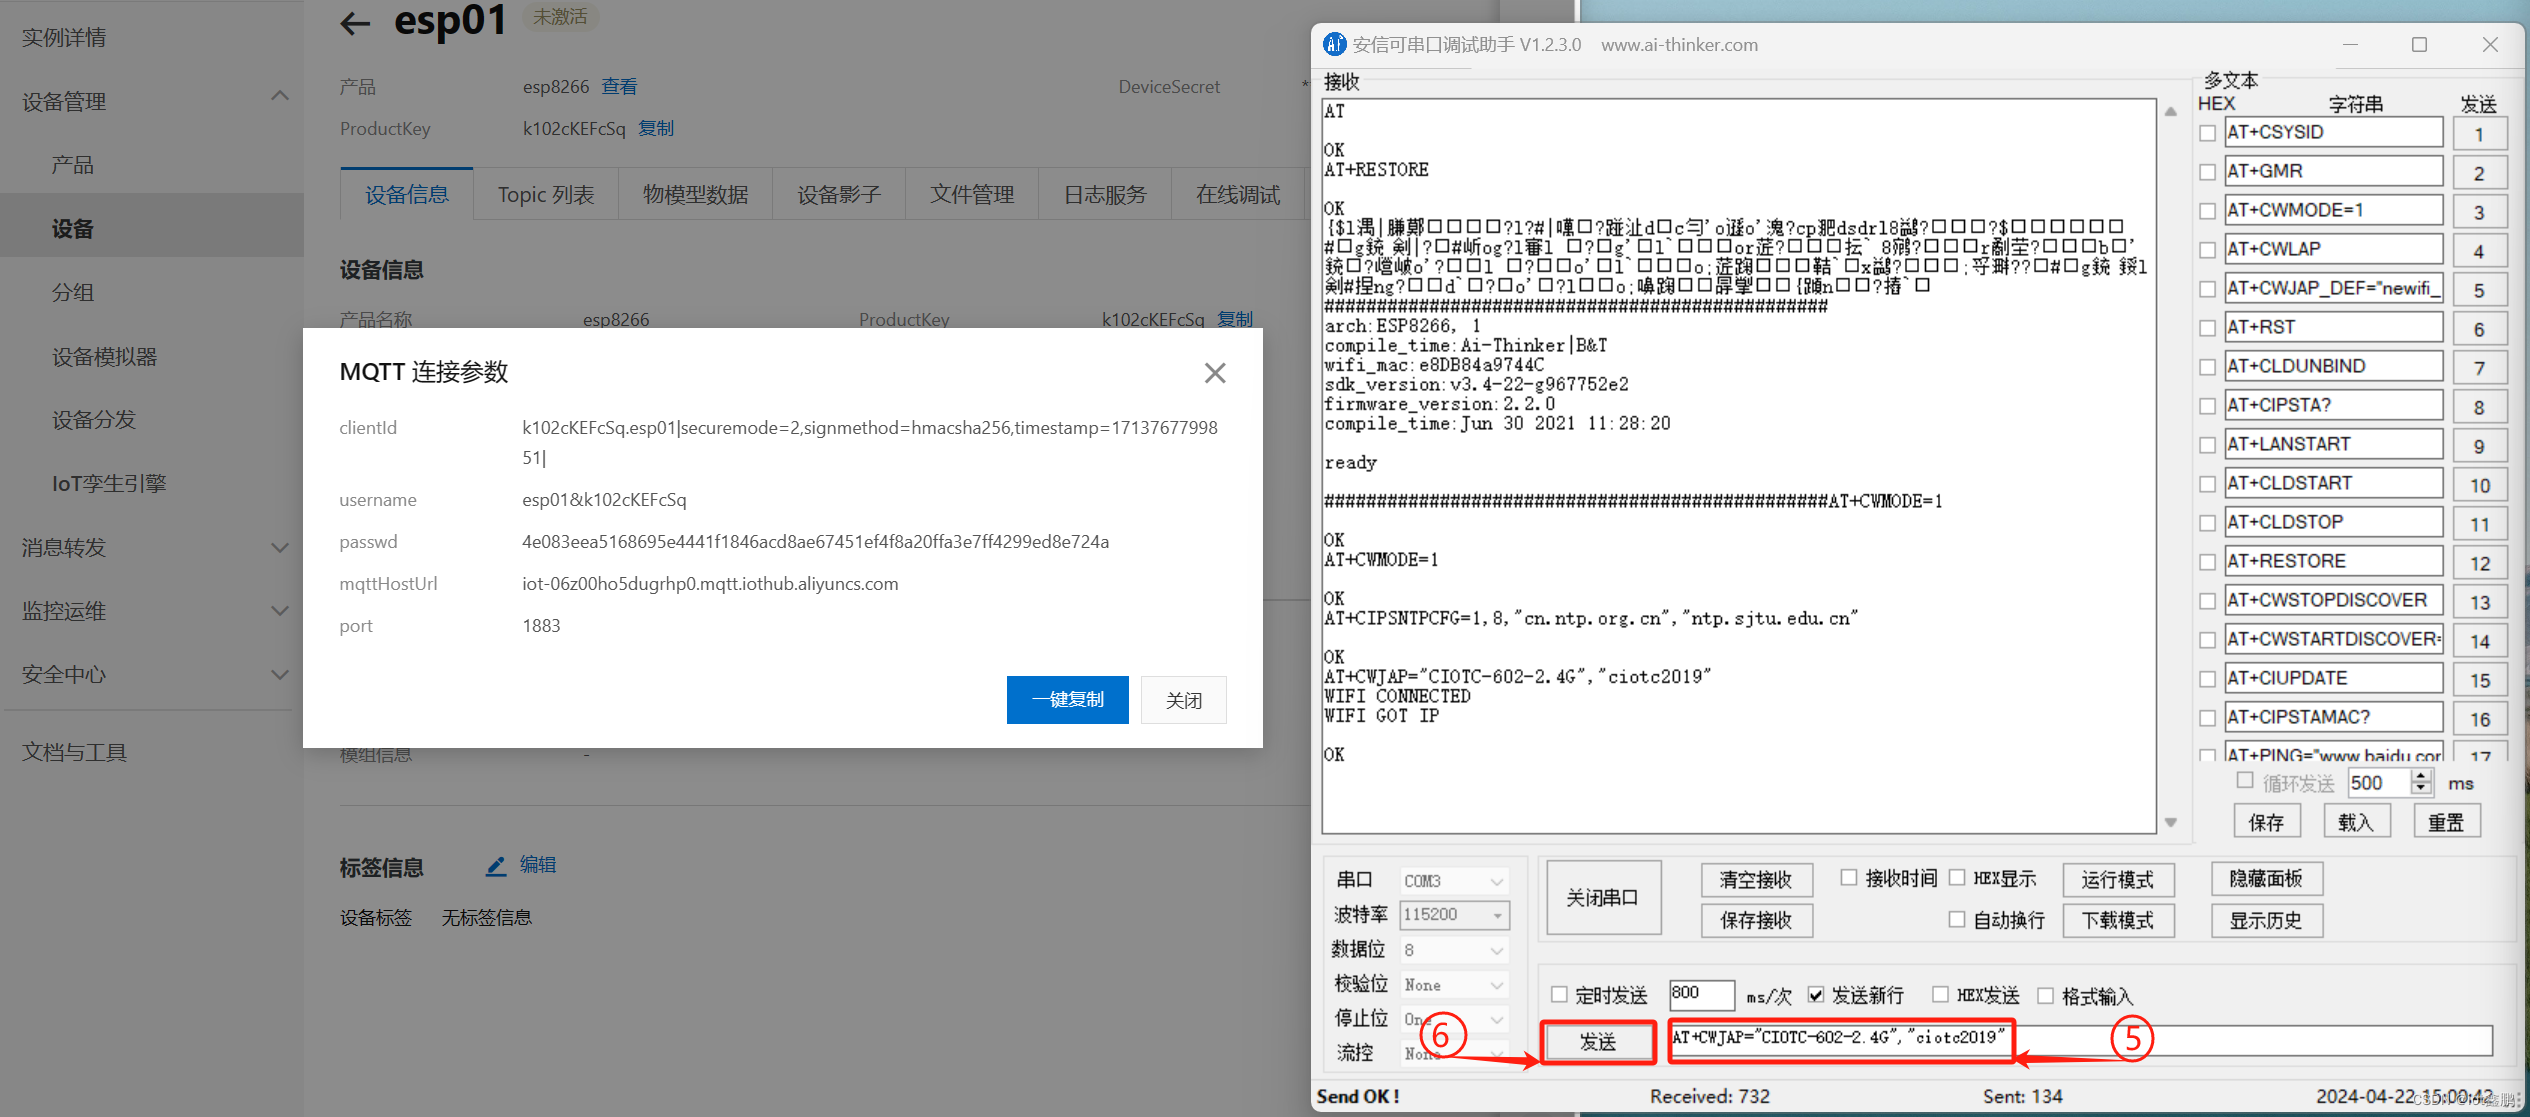Click 显示历史 show history button
This screenshot has height=1117, width=2530.
point(2266,920)
